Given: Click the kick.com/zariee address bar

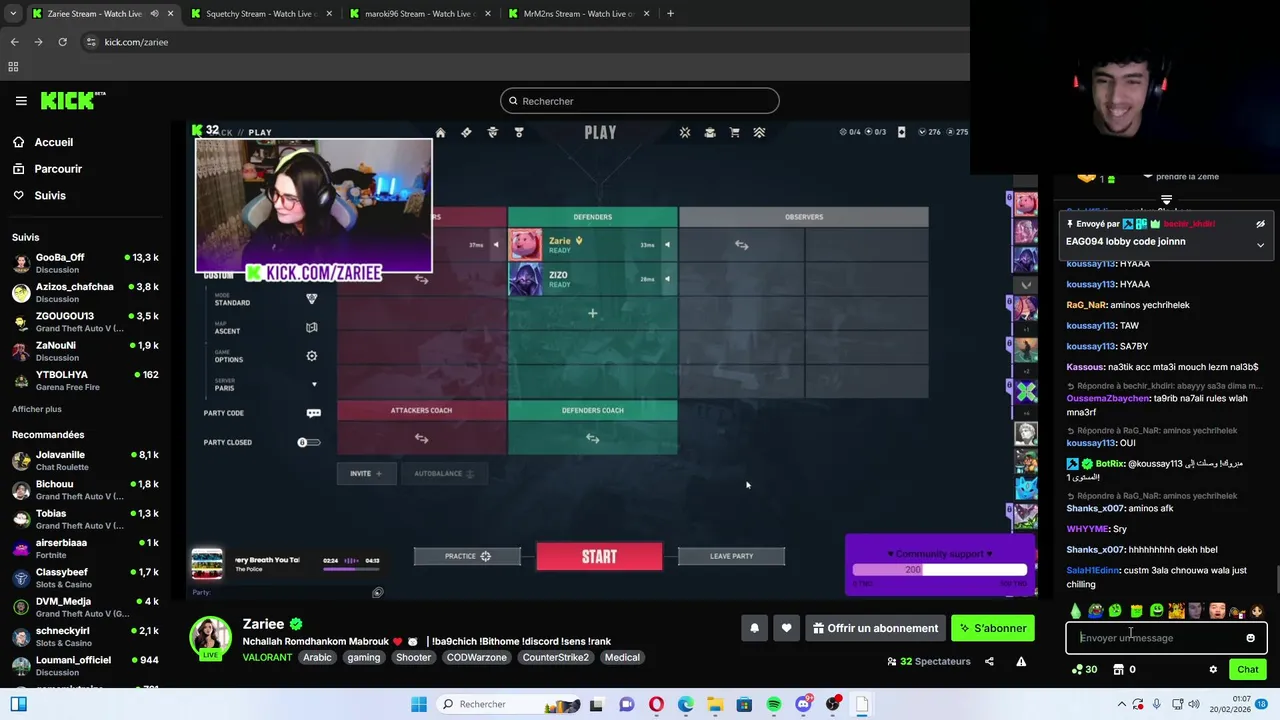Looking at the screenshot, I should (x=524, y=42).
